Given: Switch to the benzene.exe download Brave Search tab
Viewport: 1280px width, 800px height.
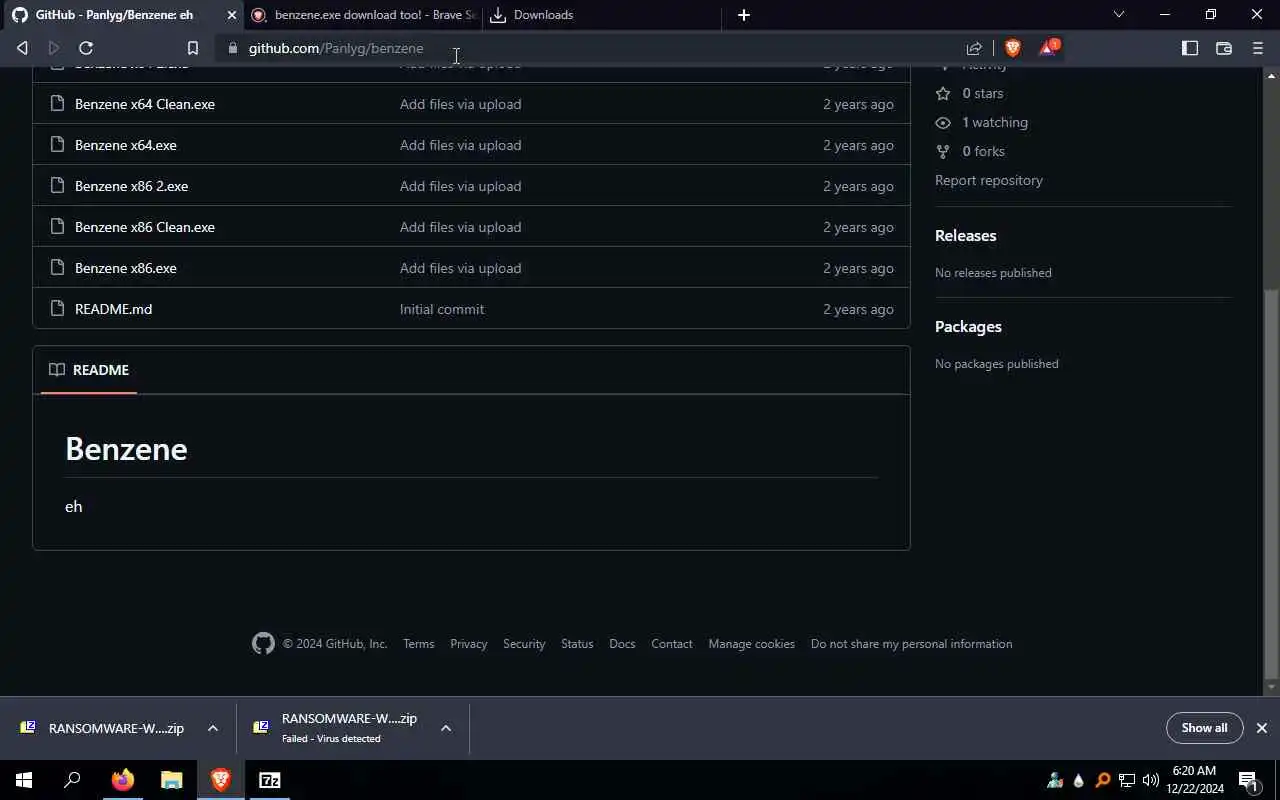Looking at the screenshot, I should (x=363, y=15).
